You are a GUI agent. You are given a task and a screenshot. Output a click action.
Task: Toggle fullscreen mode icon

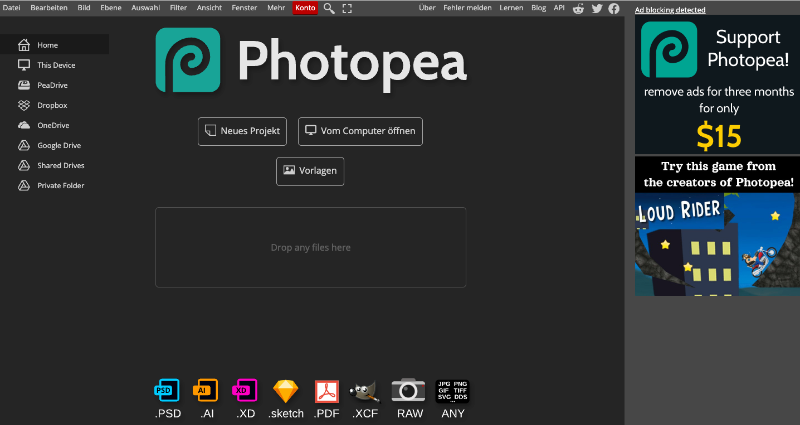tap(347, 8)
